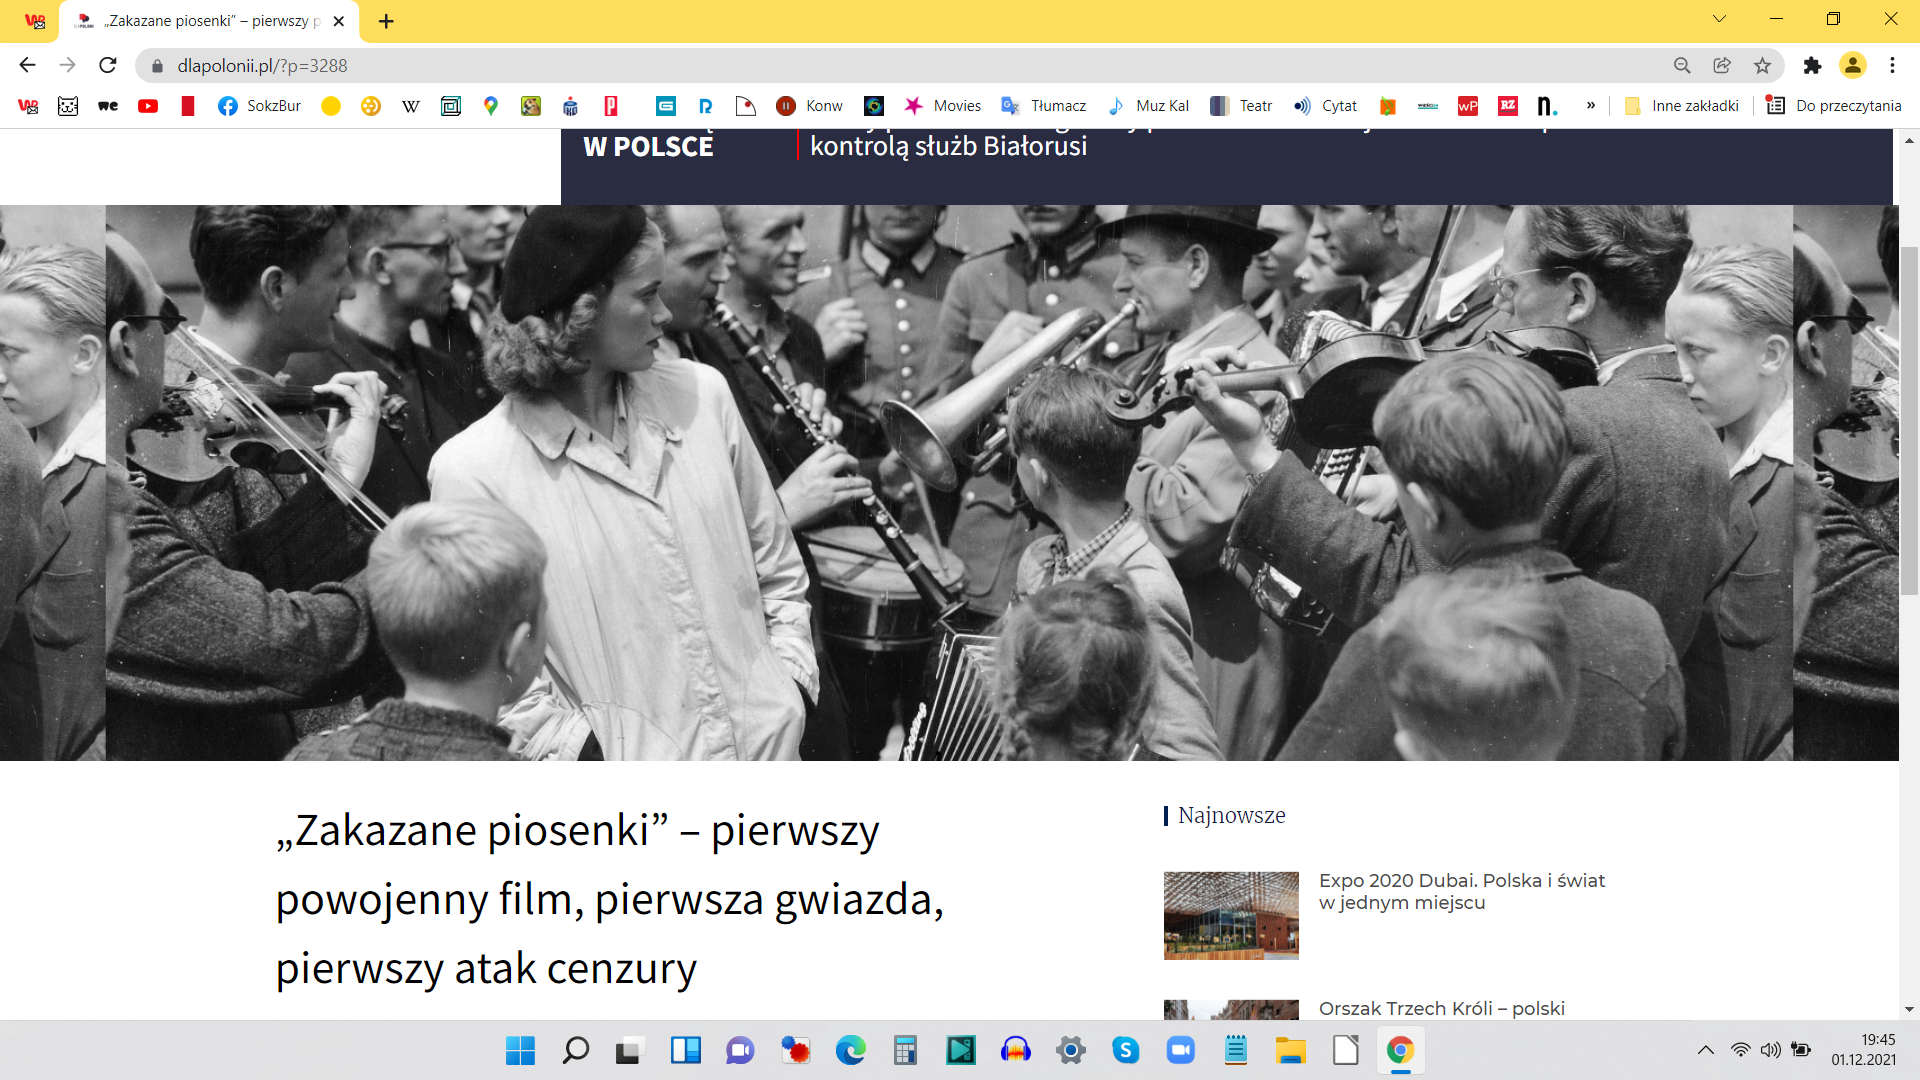Image resolution: width=1920 pixels, height=1080 pixels.
Task: Open Orszak Trzech Króli article link
Action: [x=1441, y=1008]
